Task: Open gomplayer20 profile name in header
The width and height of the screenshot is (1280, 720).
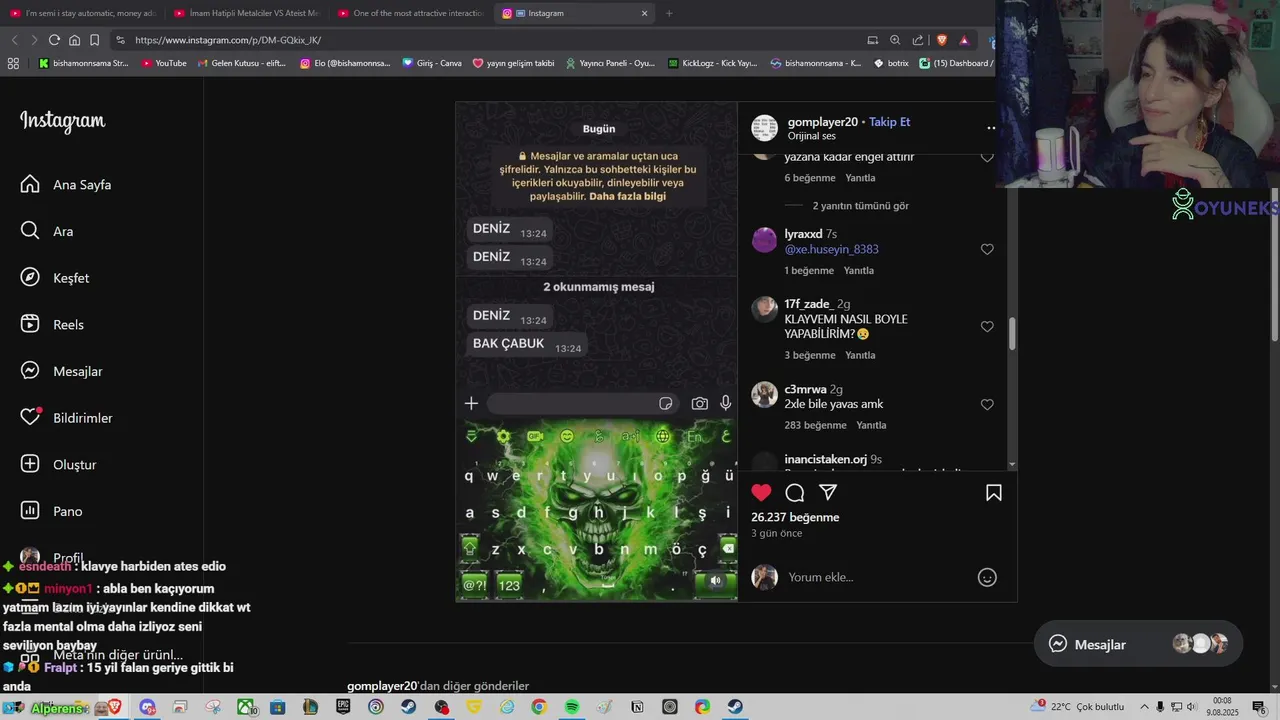Action: click(823, 122)
